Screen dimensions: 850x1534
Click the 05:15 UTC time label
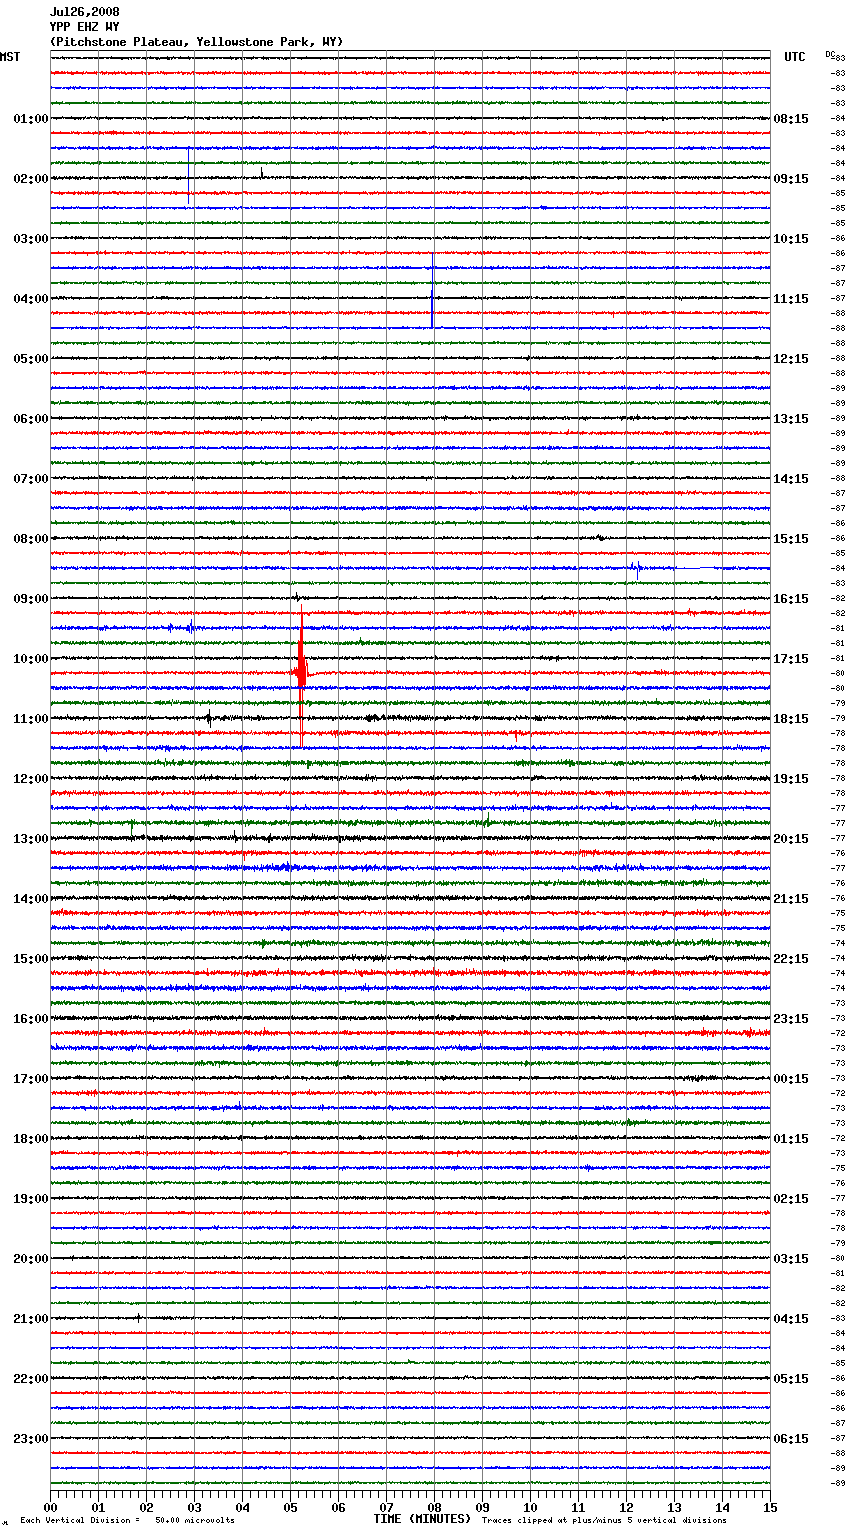791,1379
